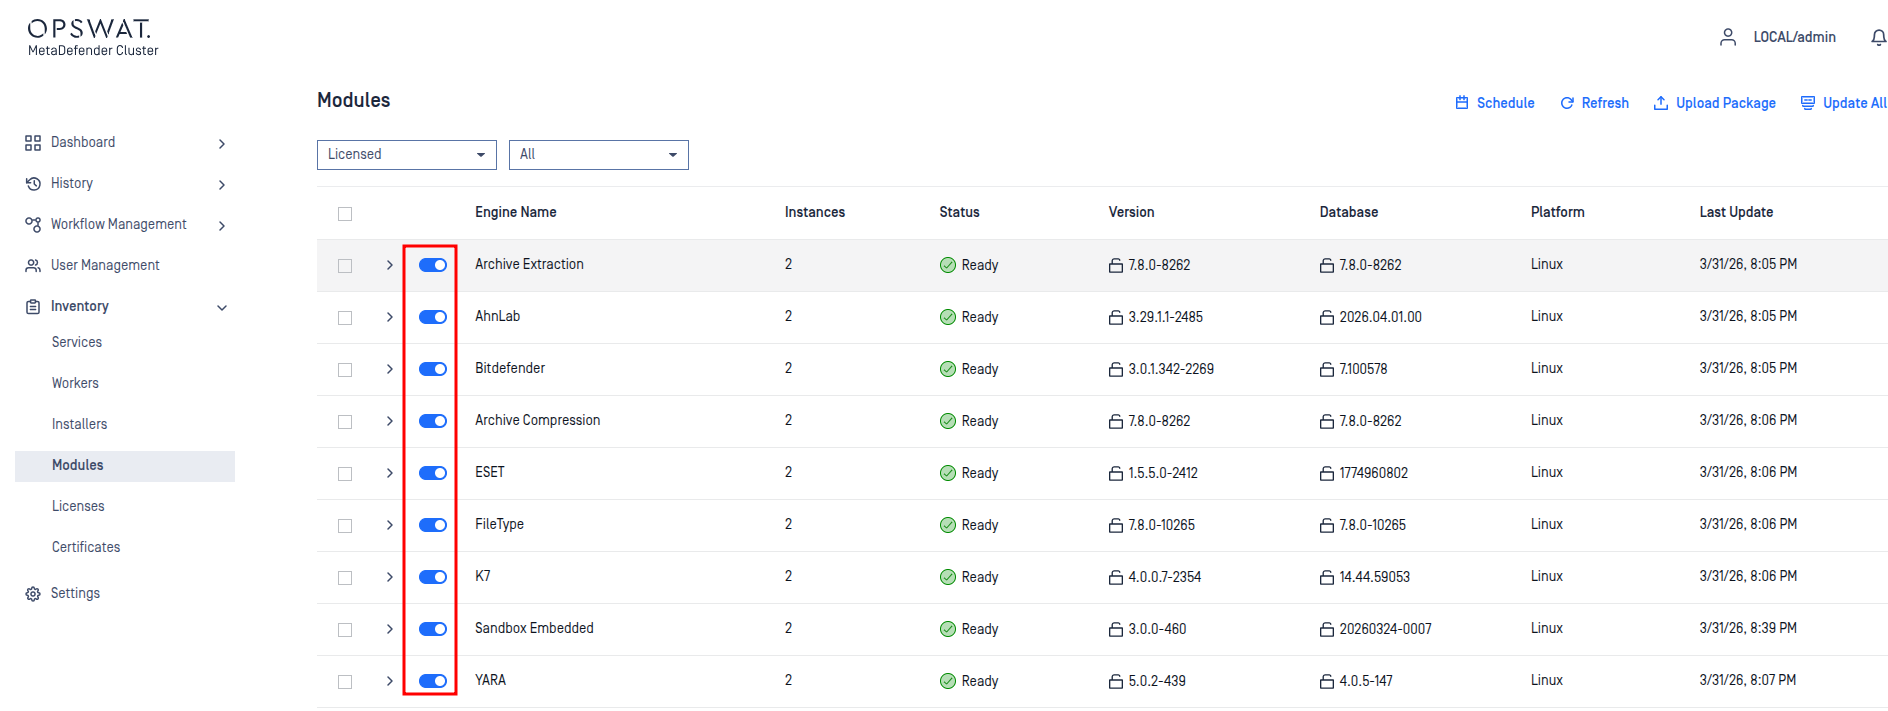Click the Settings gear icon
1888x711 pixels.
coord(33,594)
